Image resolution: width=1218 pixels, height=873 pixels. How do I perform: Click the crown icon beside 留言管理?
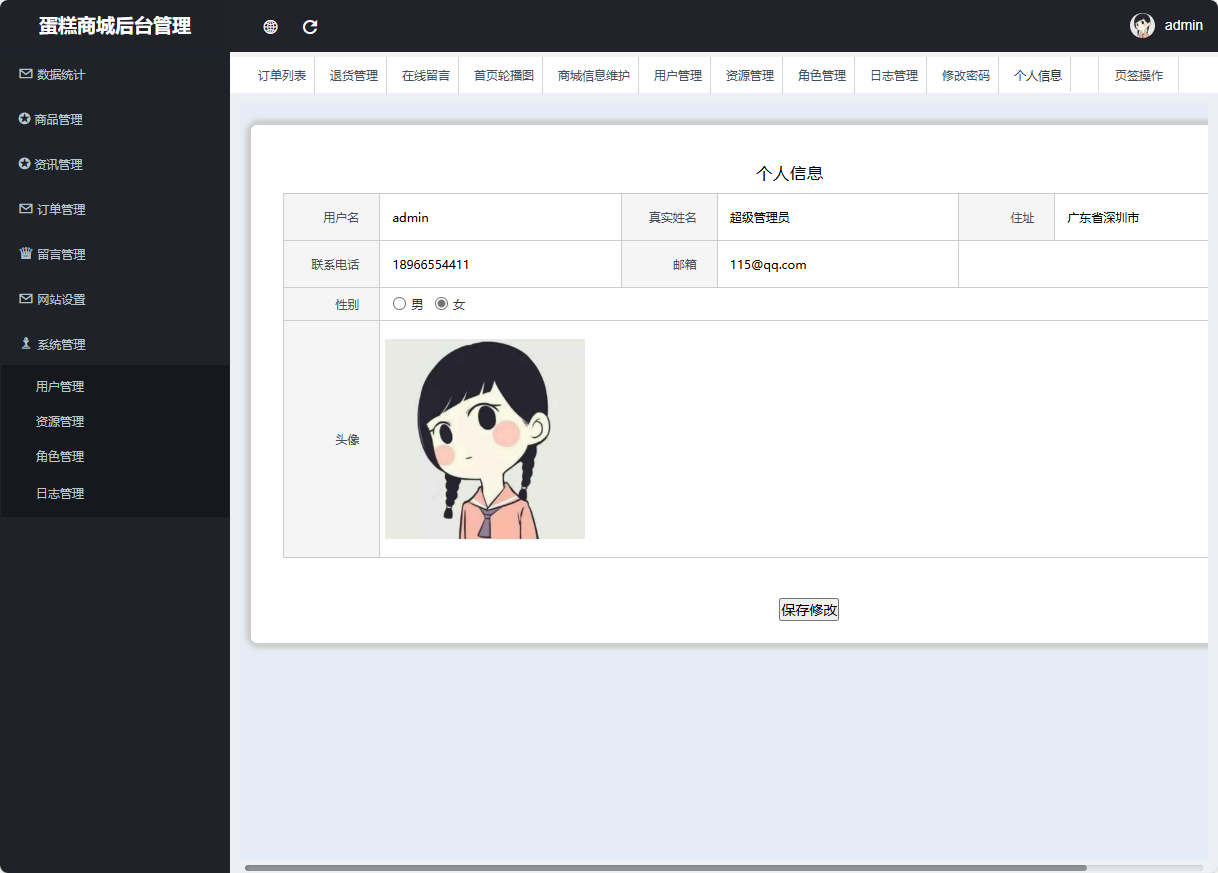pos(25,254)
